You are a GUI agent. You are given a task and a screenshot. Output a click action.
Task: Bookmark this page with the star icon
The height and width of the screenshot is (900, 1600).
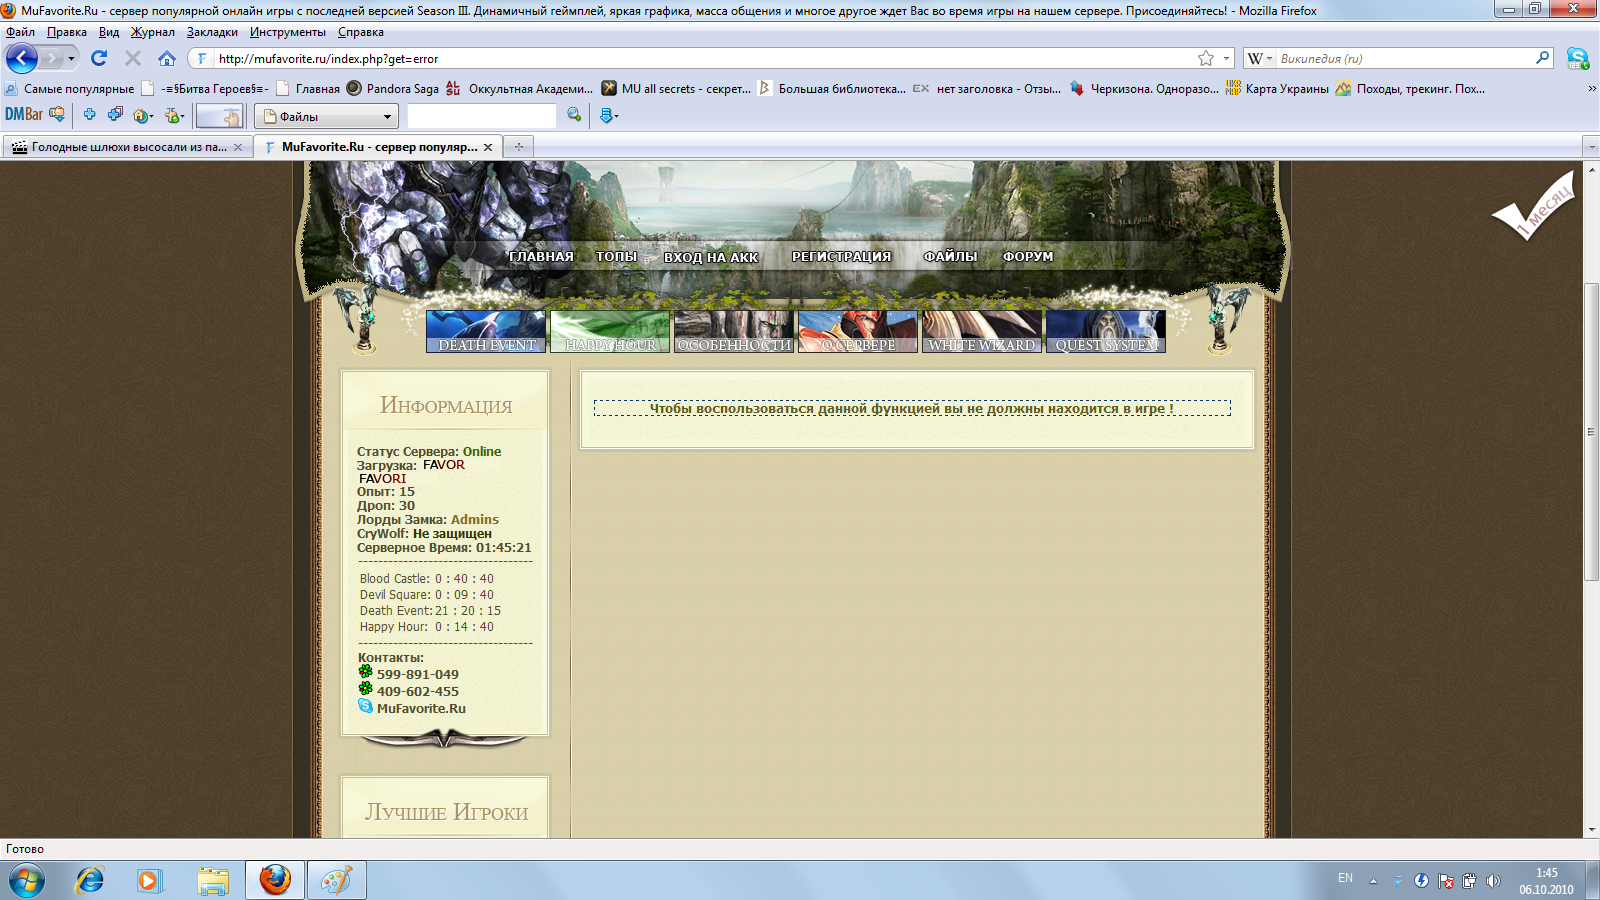[1206, 58]
